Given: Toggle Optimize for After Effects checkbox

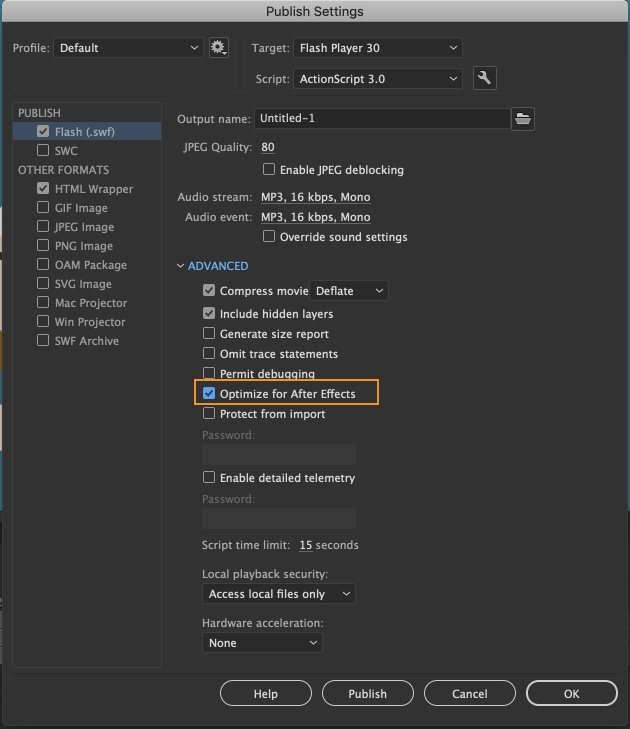Looking at the screenshot, I should click(210, 394).
